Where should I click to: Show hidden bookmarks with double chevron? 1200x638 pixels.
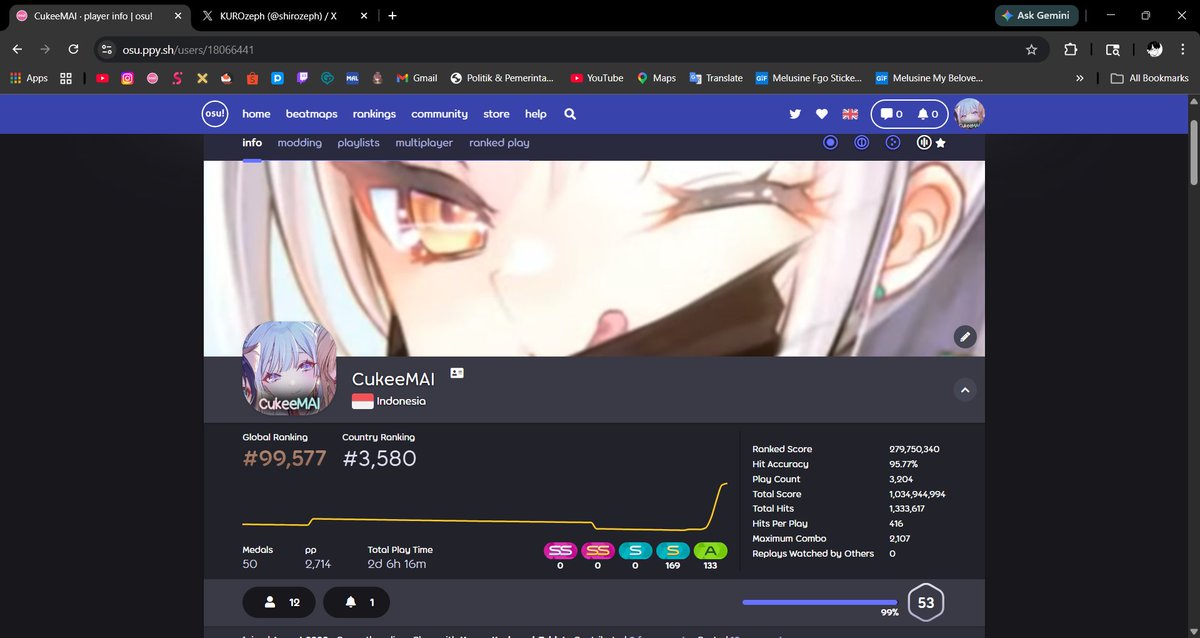(1080, 78)
